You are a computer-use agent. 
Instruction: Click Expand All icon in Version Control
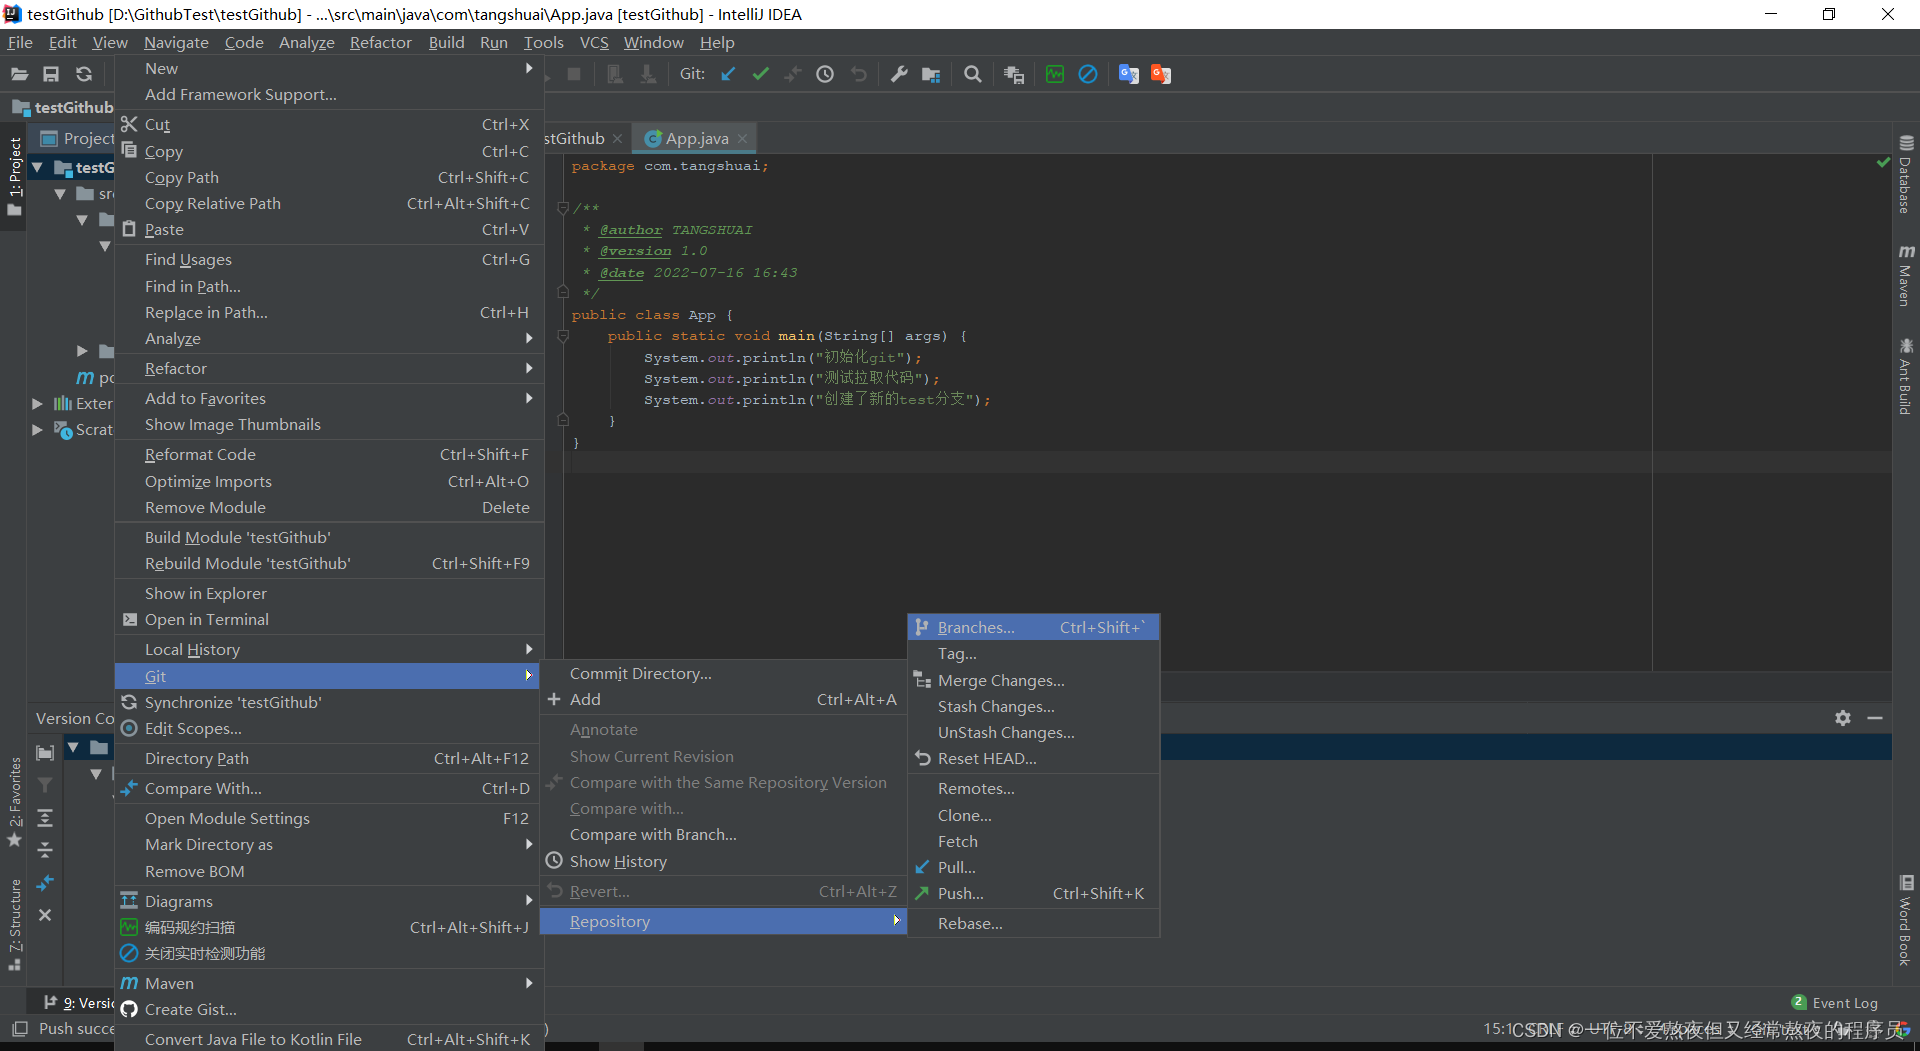45,818
